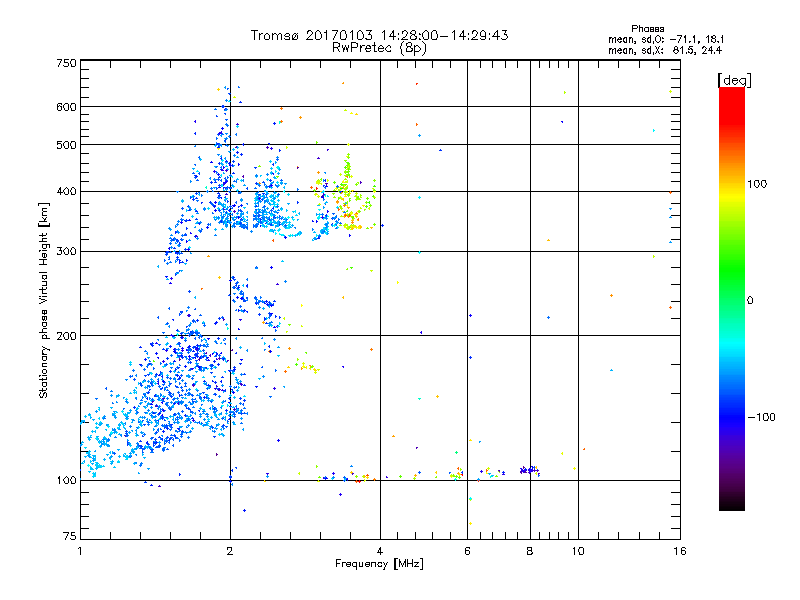Click the y-axis tick label "100" at the left
This screenshot has width=800, height=600.
point(66,481)
